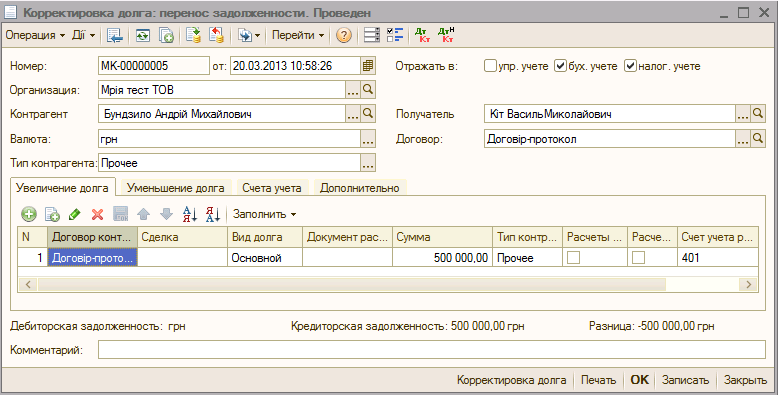Open the Дії dropdown menu
Image resolution: width=778 pixels, height=395 pixels.
tap(83, 35)
